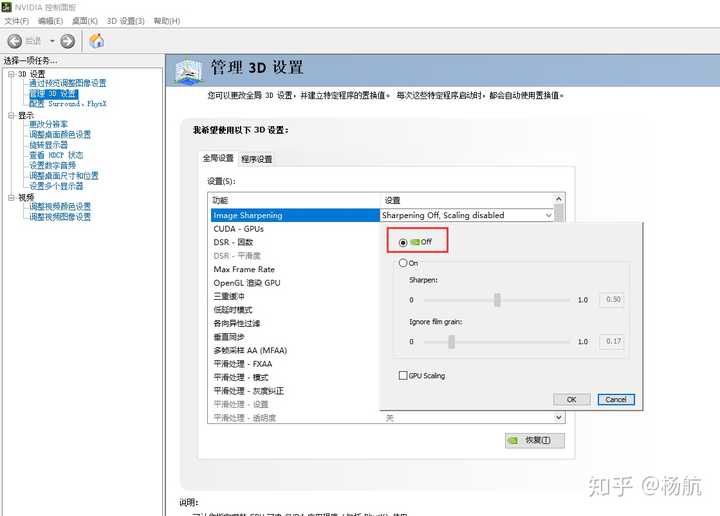
Task: Open 调整视频颜色设置 in the tree
Action: pyautogui.click(x=60, y=207)
